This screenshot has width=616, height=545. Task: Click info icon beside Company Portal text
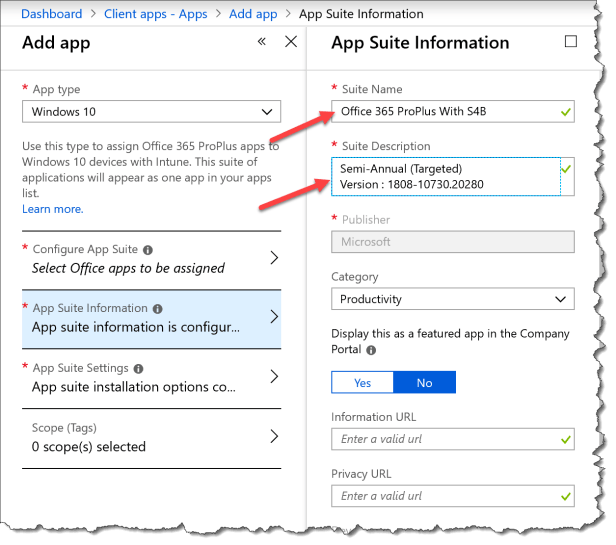tap(371, 350)
